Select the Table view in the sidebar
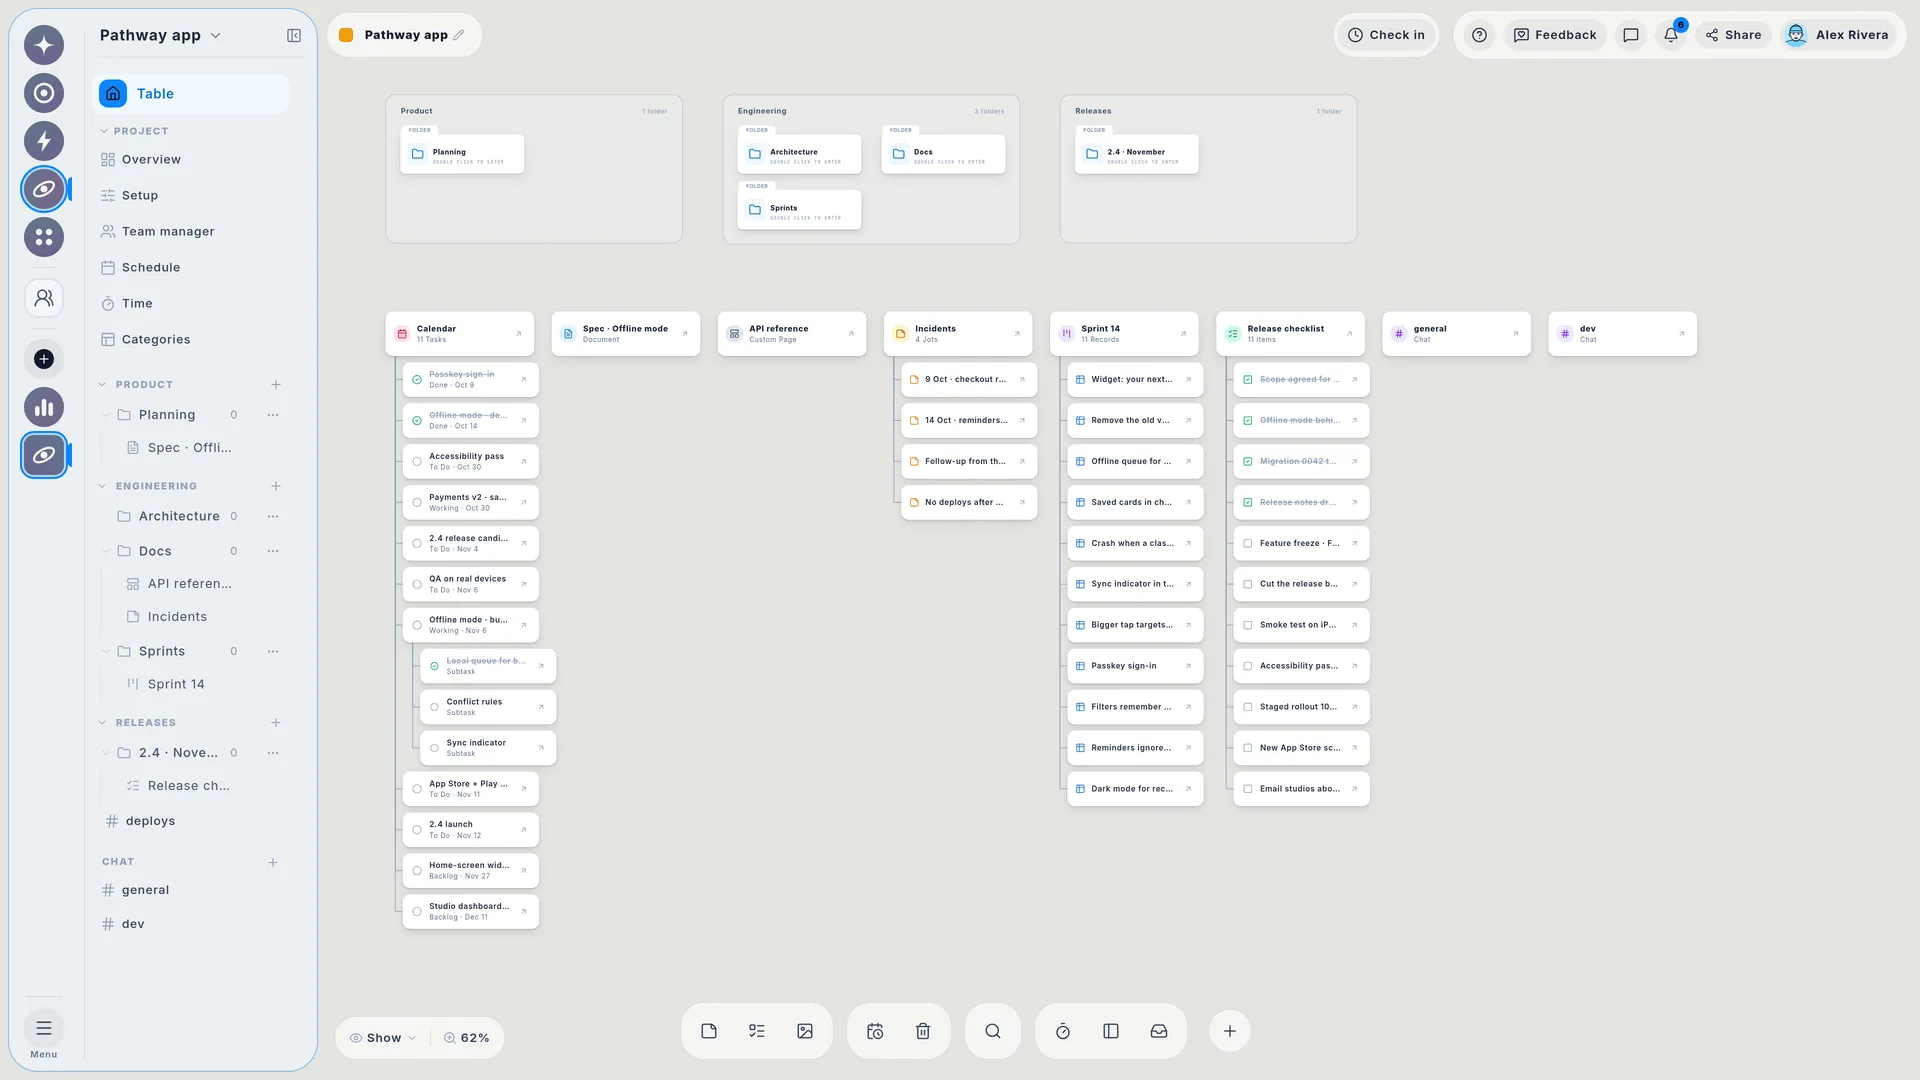This screenshot has width=1920, height=1080. click(190, 93)
